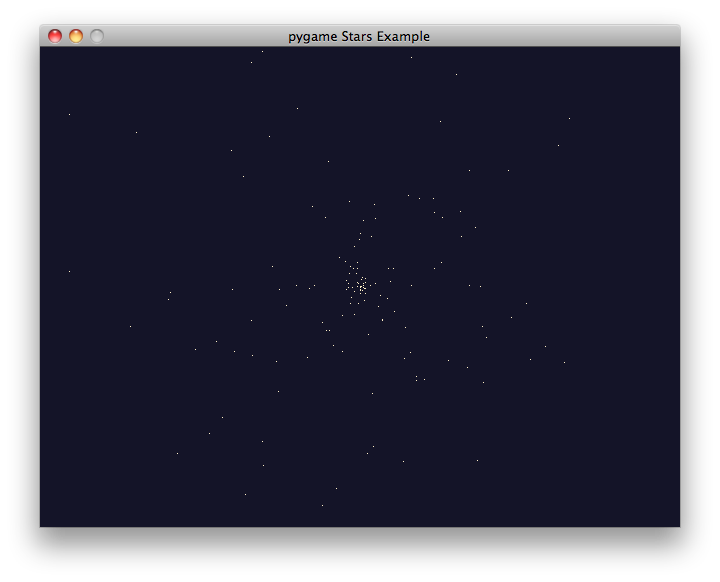Click the grayed-out zoom button
Screen dimensions: 720x582
97,36
